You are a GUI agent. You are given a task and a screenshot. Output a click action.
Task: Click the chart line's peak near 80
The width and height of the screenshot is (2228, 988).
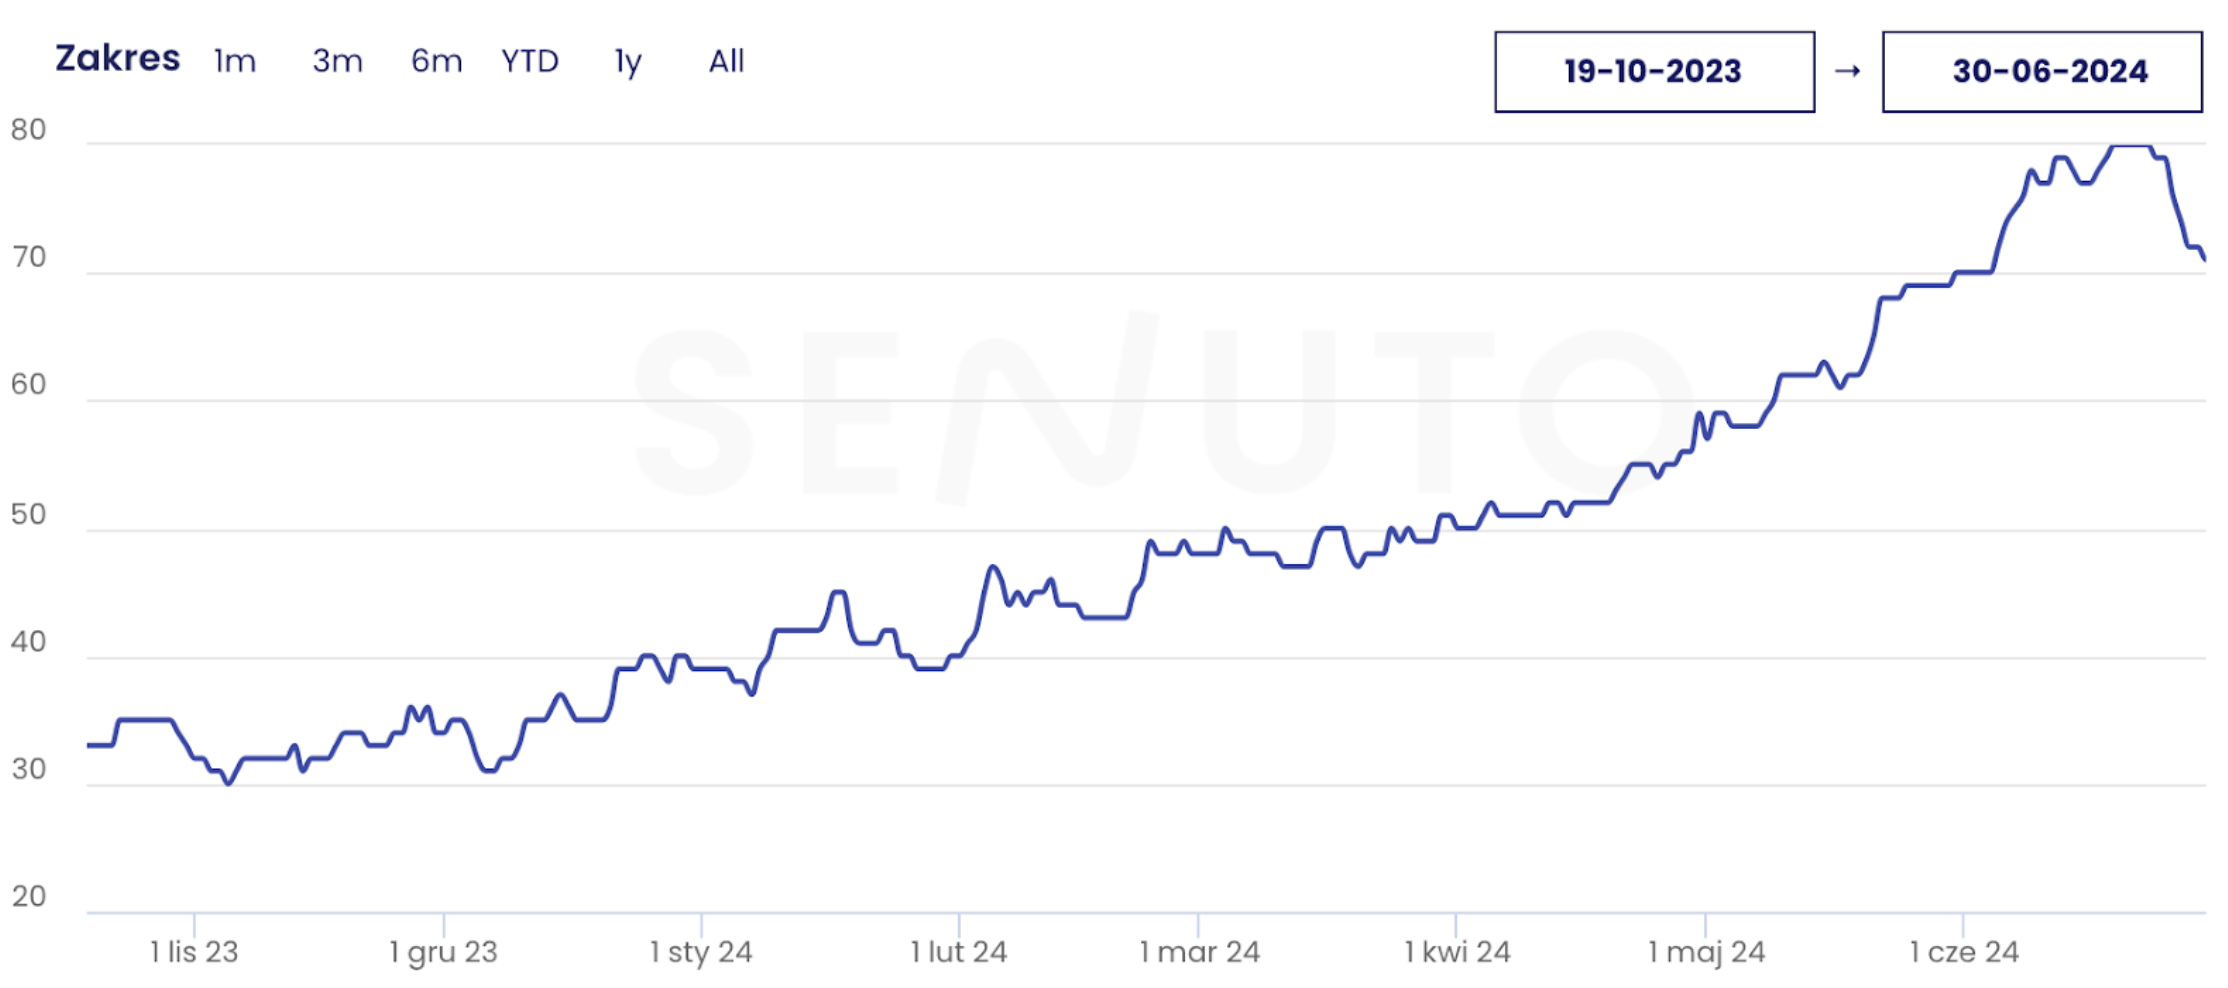(2130, 146)
